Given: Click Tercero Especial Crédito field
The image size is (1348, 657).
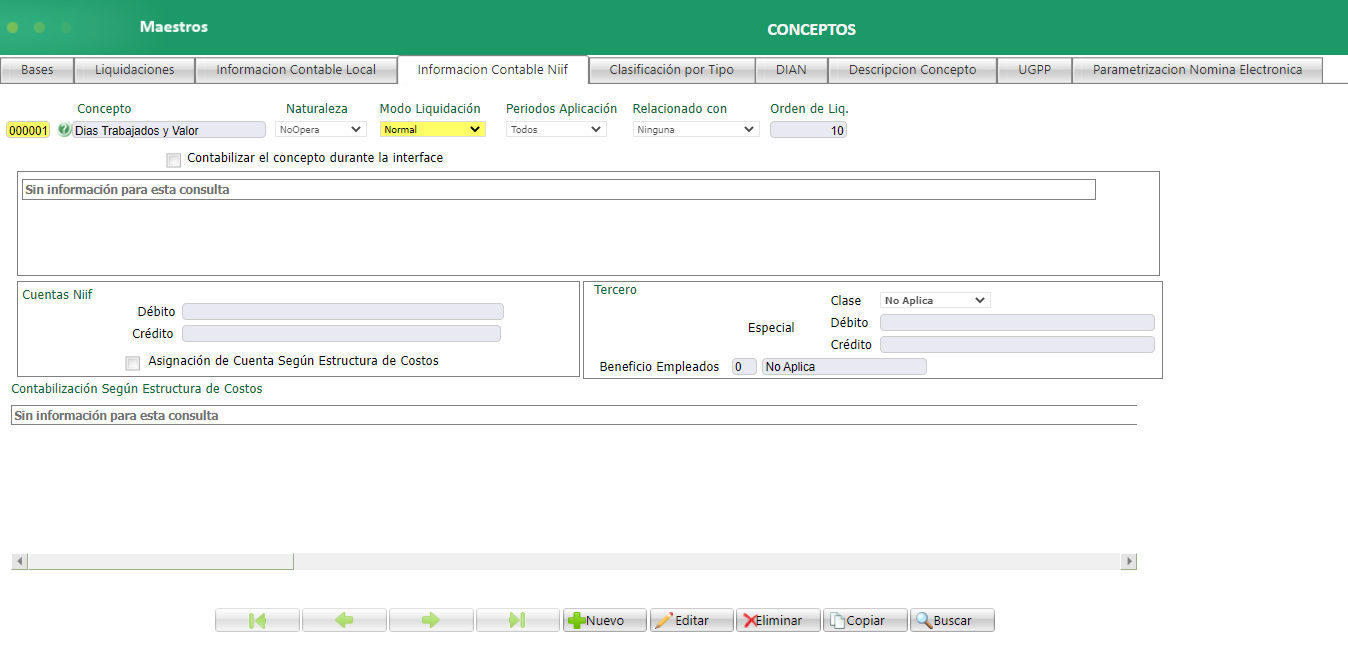Looking at the screenshot, I should (1017, 345).
